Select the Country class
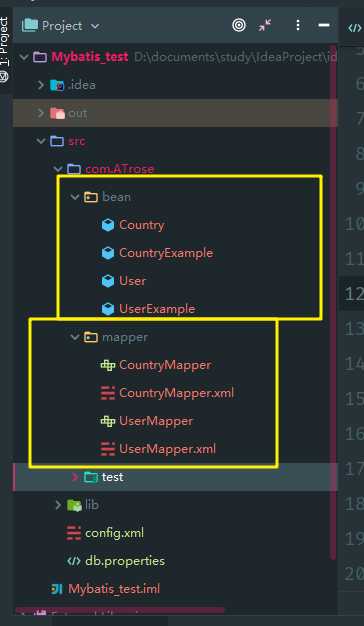 tap(142, 225)
